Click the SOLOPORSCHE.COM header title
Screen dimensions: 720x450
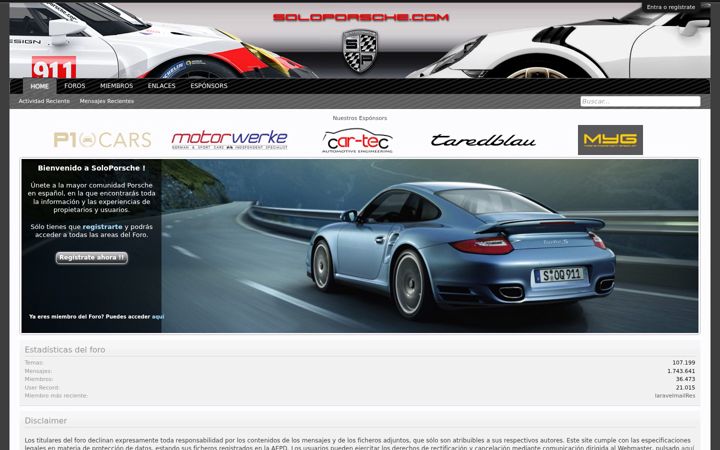[x=360, y=17]
